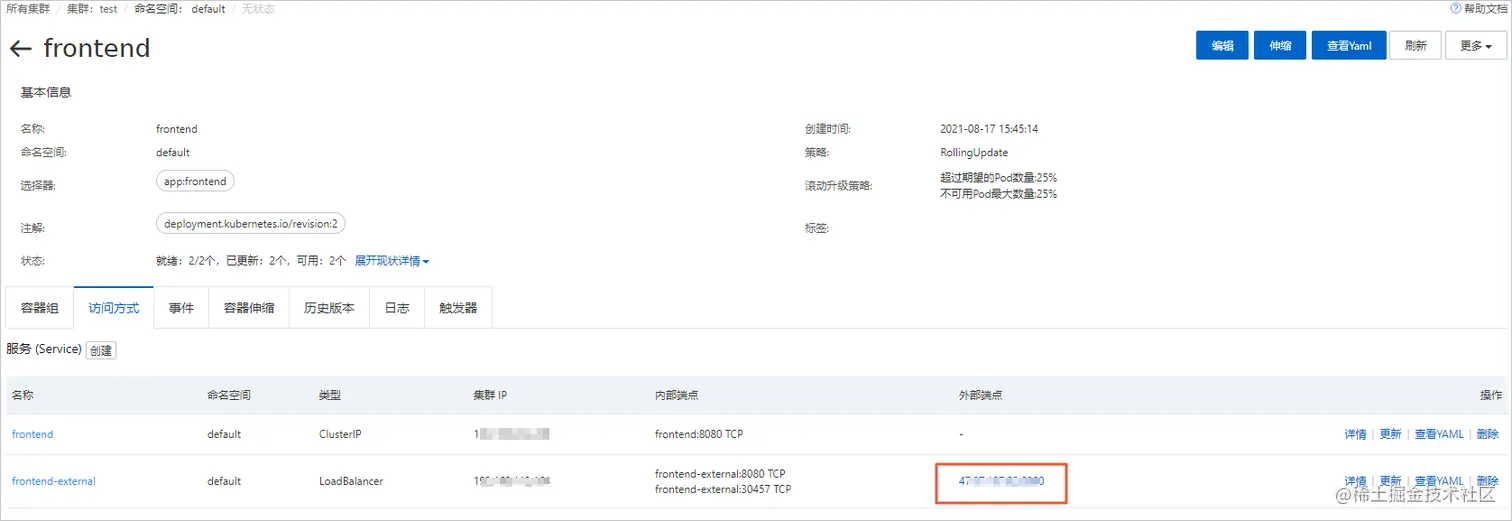
Task: Switch to the 历史版本 tab
Action: click(x=329, y=308)
